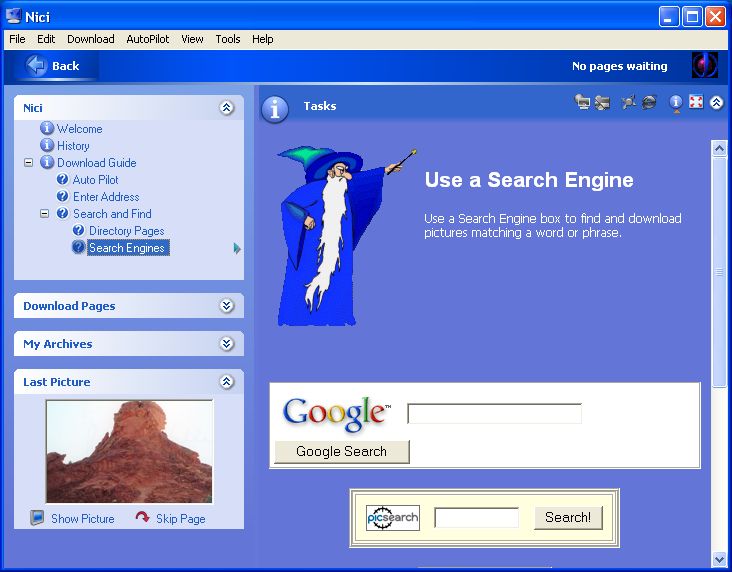
Task: Select Directory Pages in the tree
Action: (x=127, y=231)
